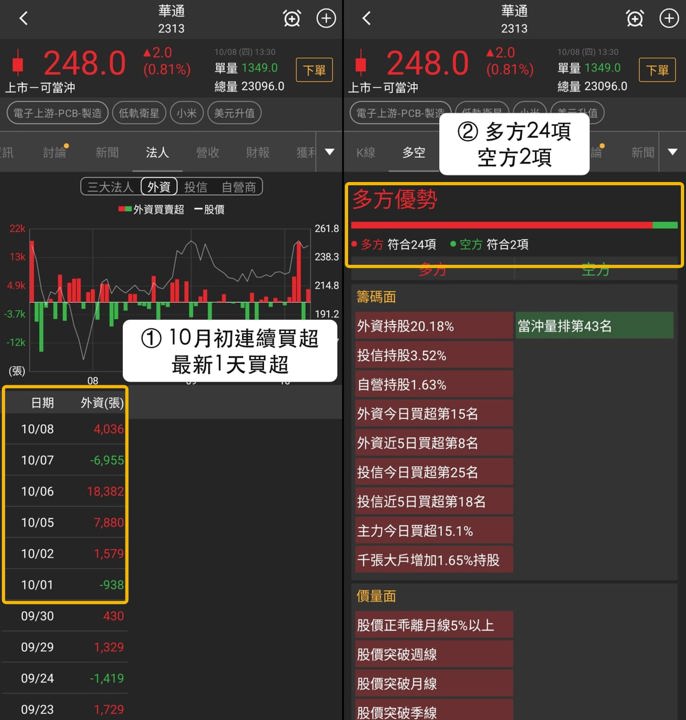The width and height of the screenshot is (686, 720).
Task: Tap 下單 order button in left panel
Action: (314, 70)
